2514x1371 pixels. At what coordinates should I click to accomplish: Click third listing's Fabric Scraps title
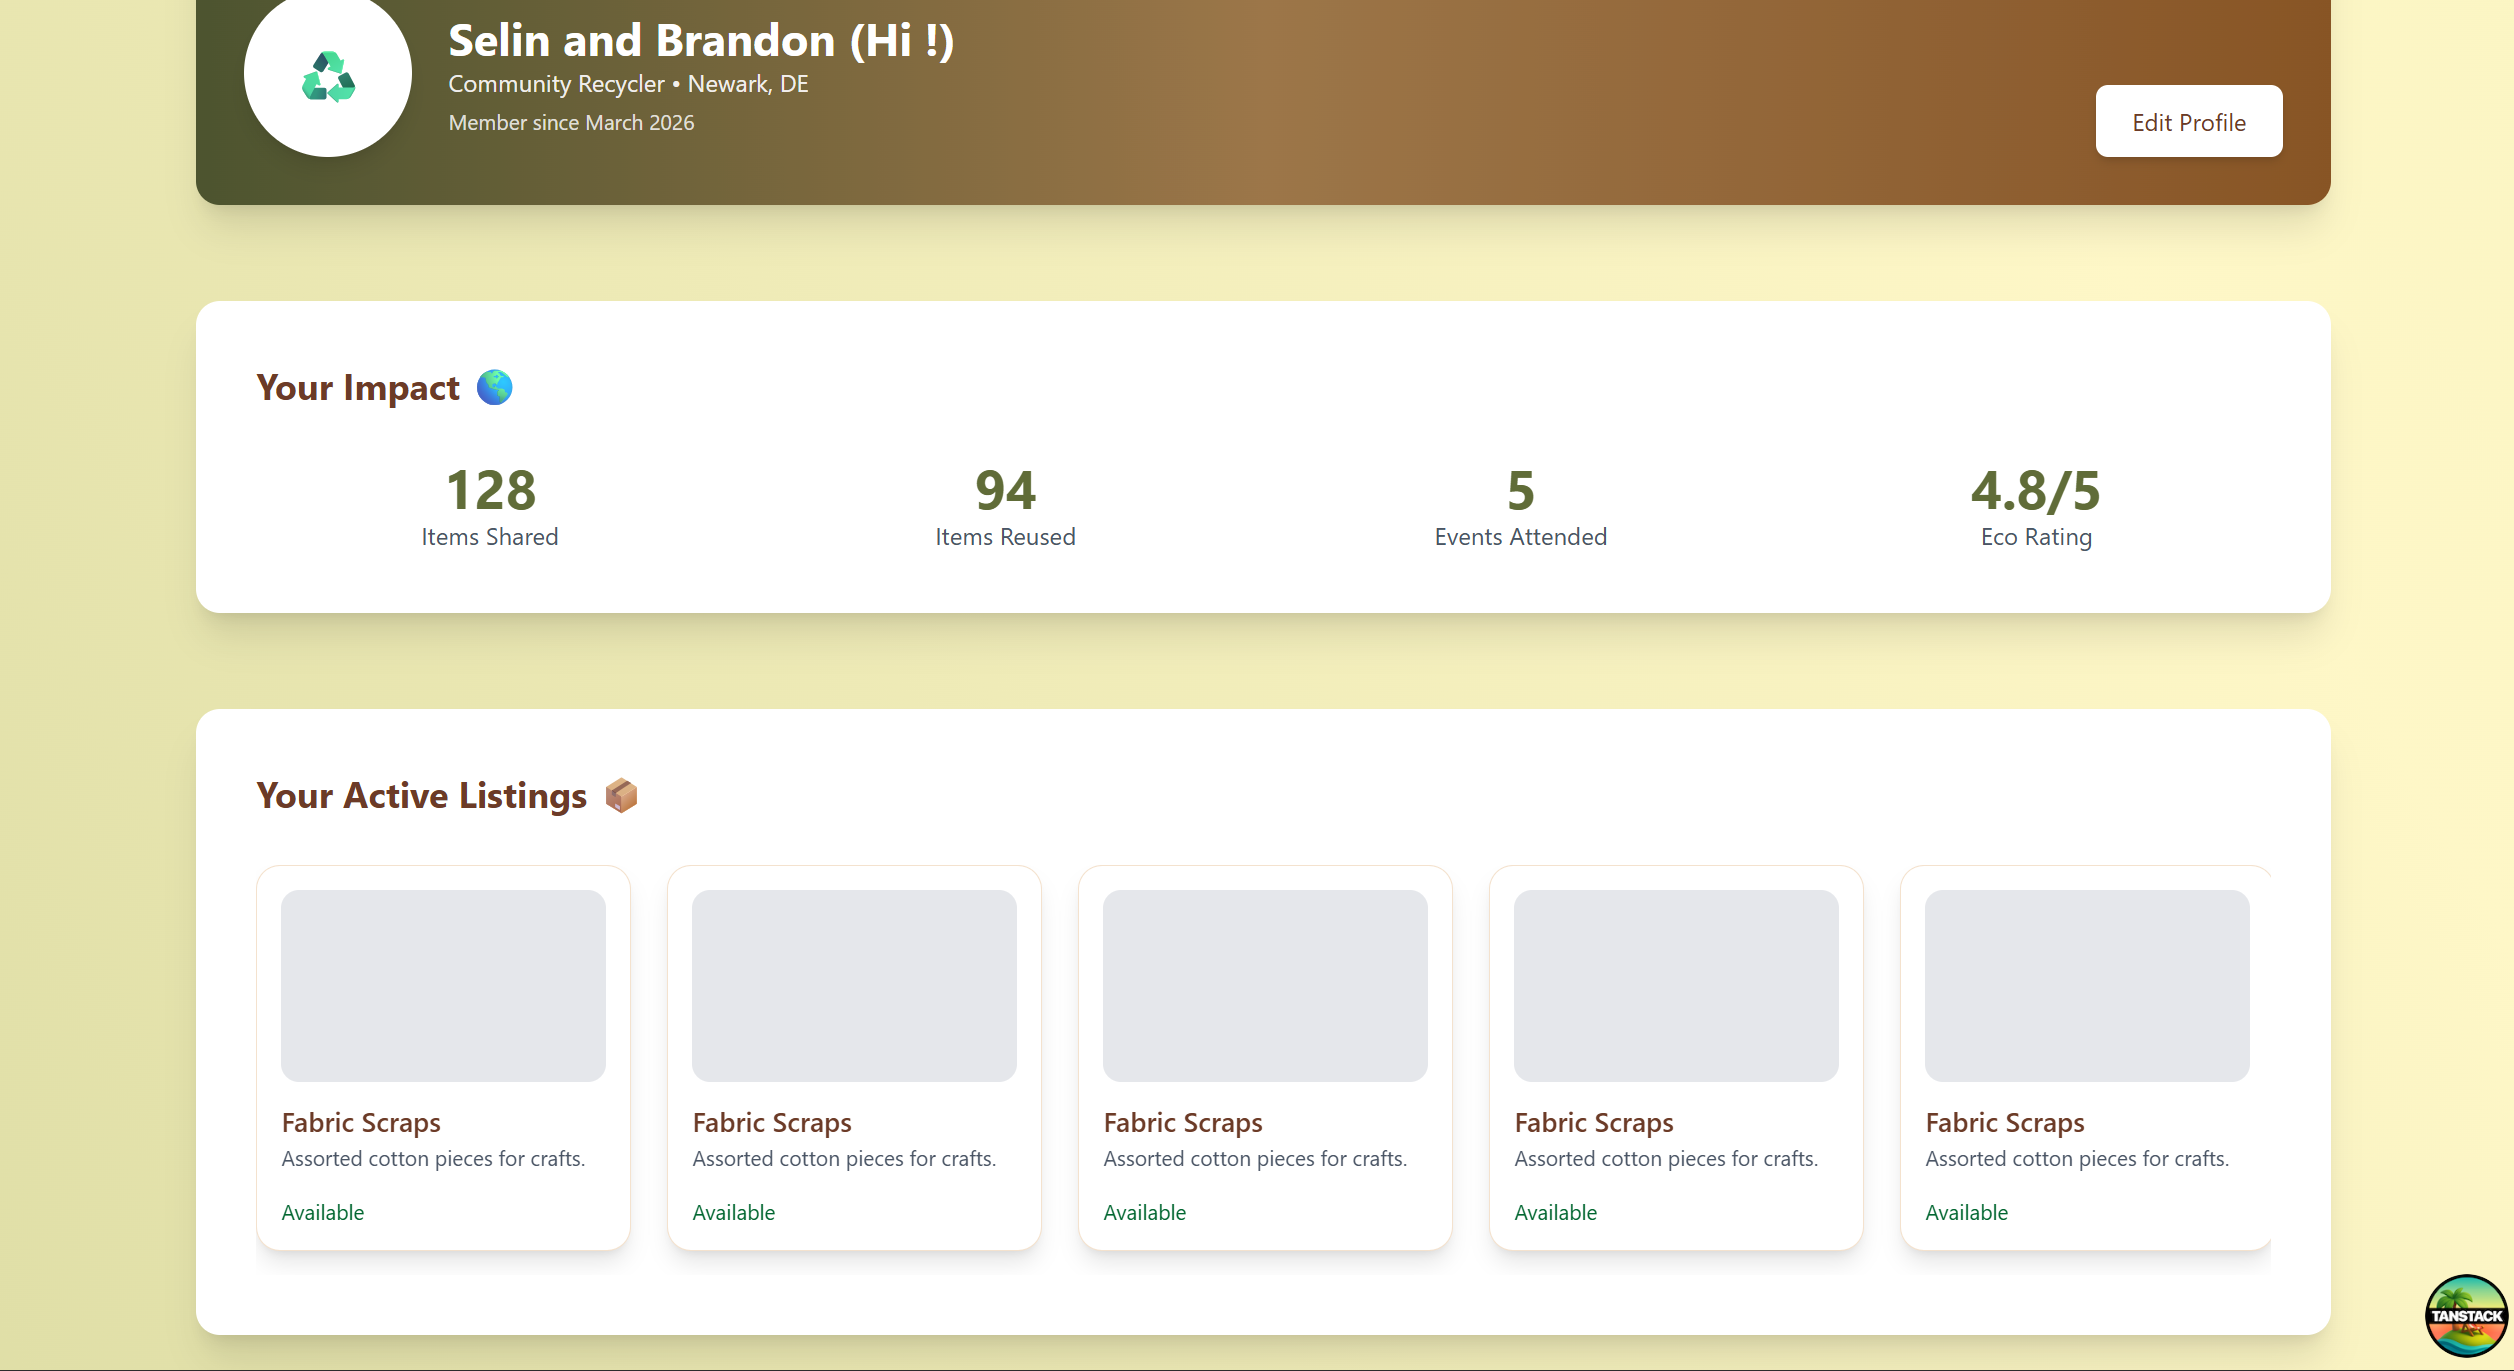click(x=1183, y=1122)
